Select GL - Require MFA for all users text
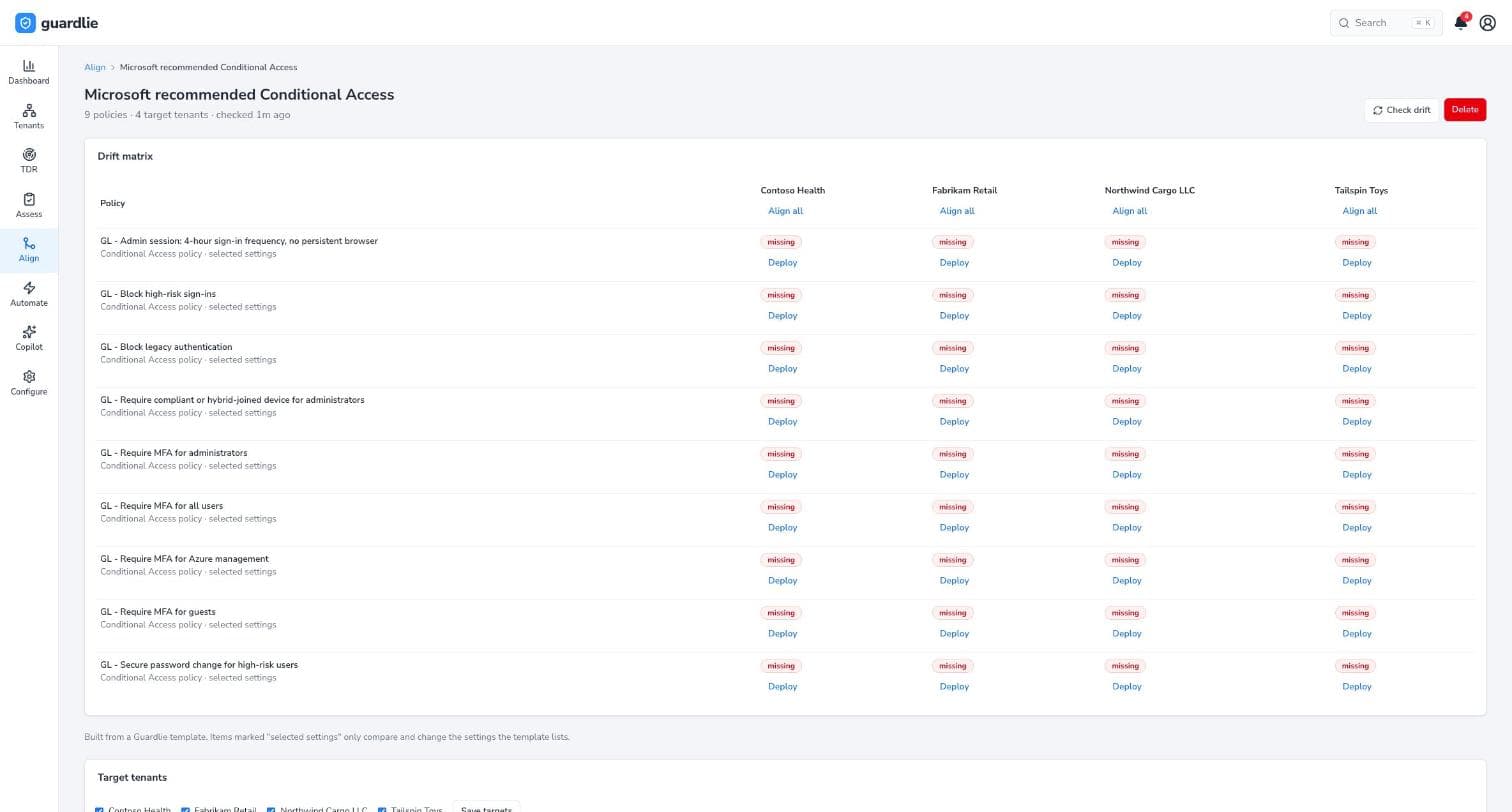Image resolution: width=1512 pixels, height=812 pixels. coord(161,506)
